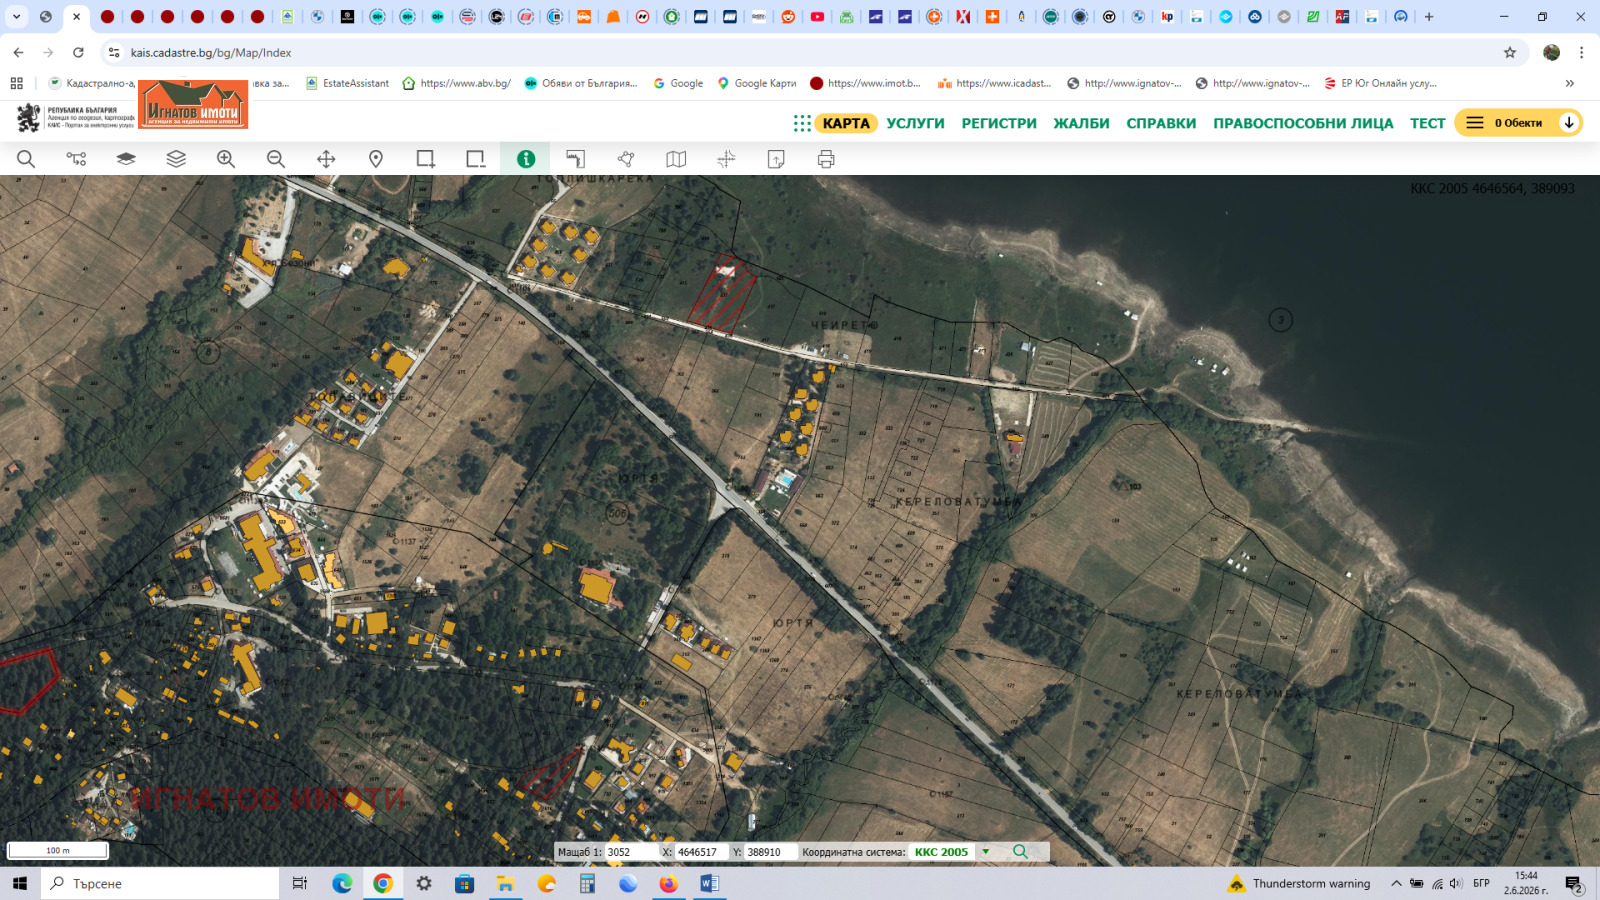Open the Thunderstorm warning weather widget
Viewport: 1600px width, 900px height.
(x=1299, y=884)
